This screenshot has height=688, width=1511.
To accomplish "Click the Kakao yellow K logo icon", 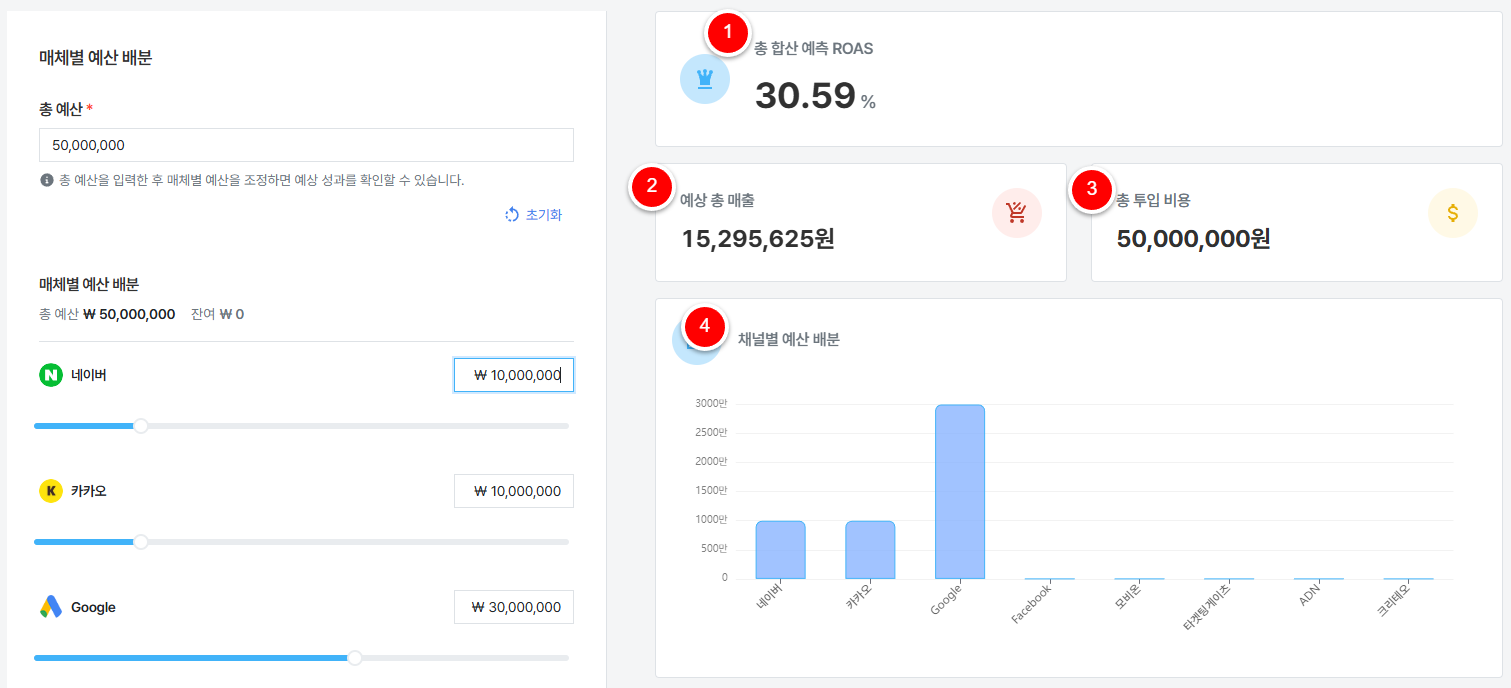I will (50, 491).
